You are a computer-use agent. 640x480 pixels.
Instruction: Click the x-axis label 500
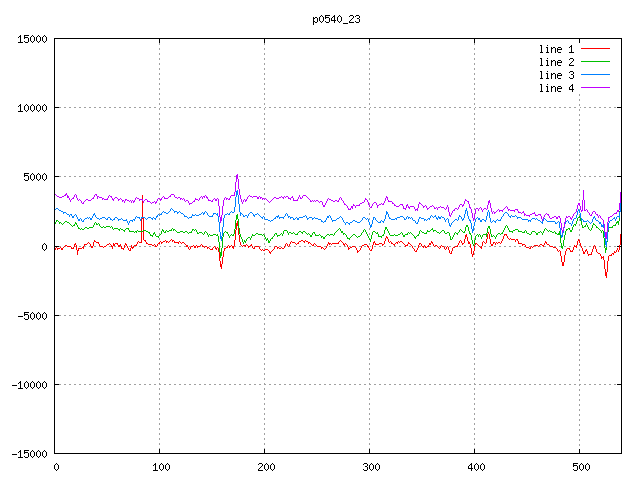pyautogui.click(x=581, y=467)
